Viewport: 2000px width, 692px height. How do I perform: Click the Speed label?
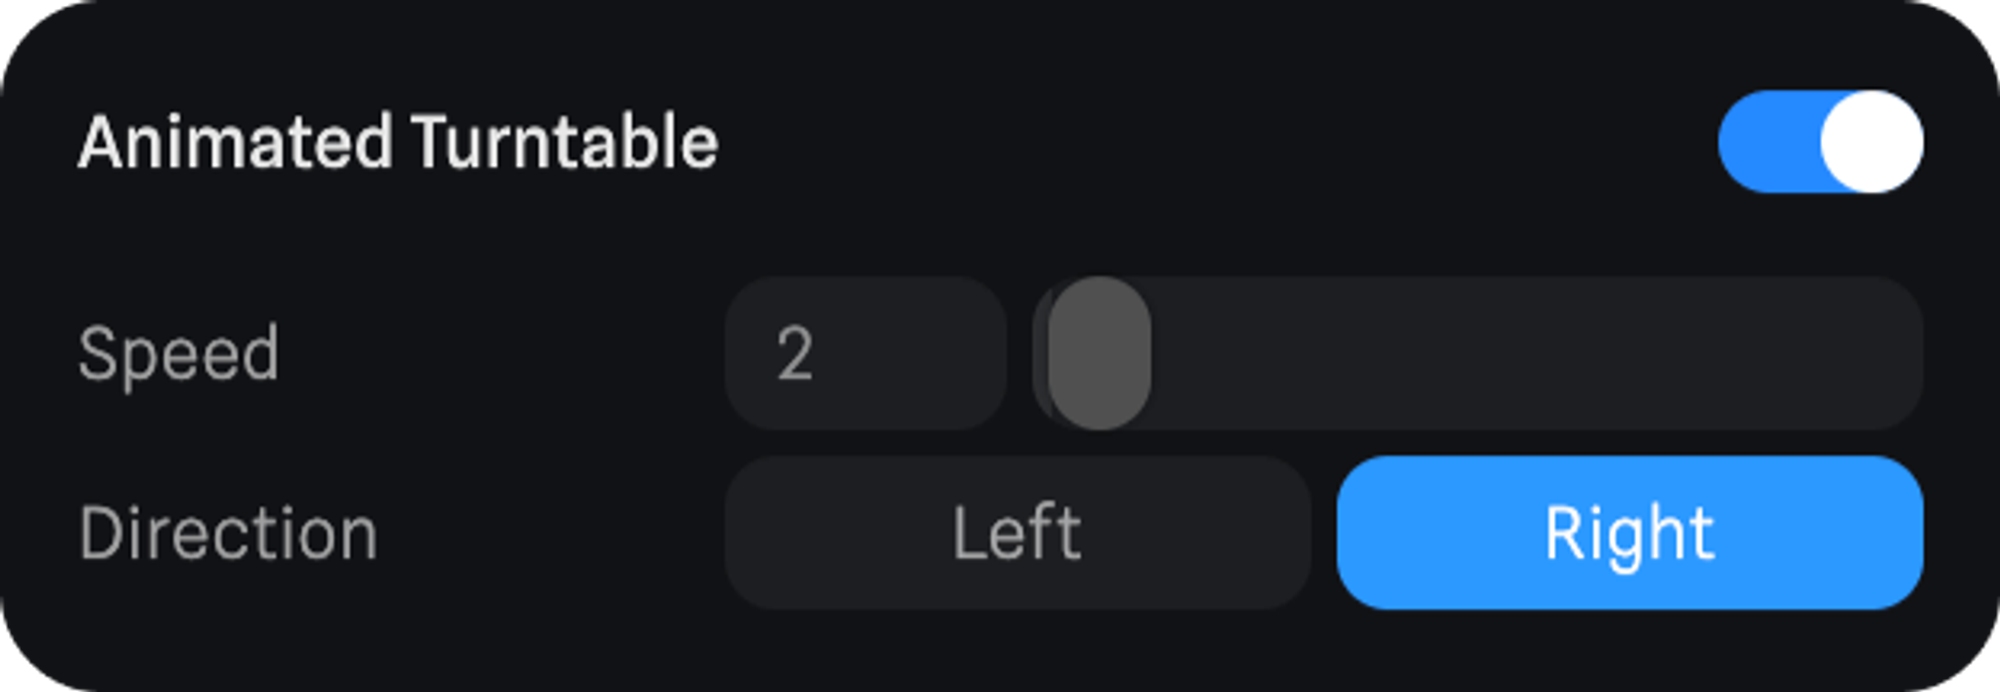pos(178,354)
